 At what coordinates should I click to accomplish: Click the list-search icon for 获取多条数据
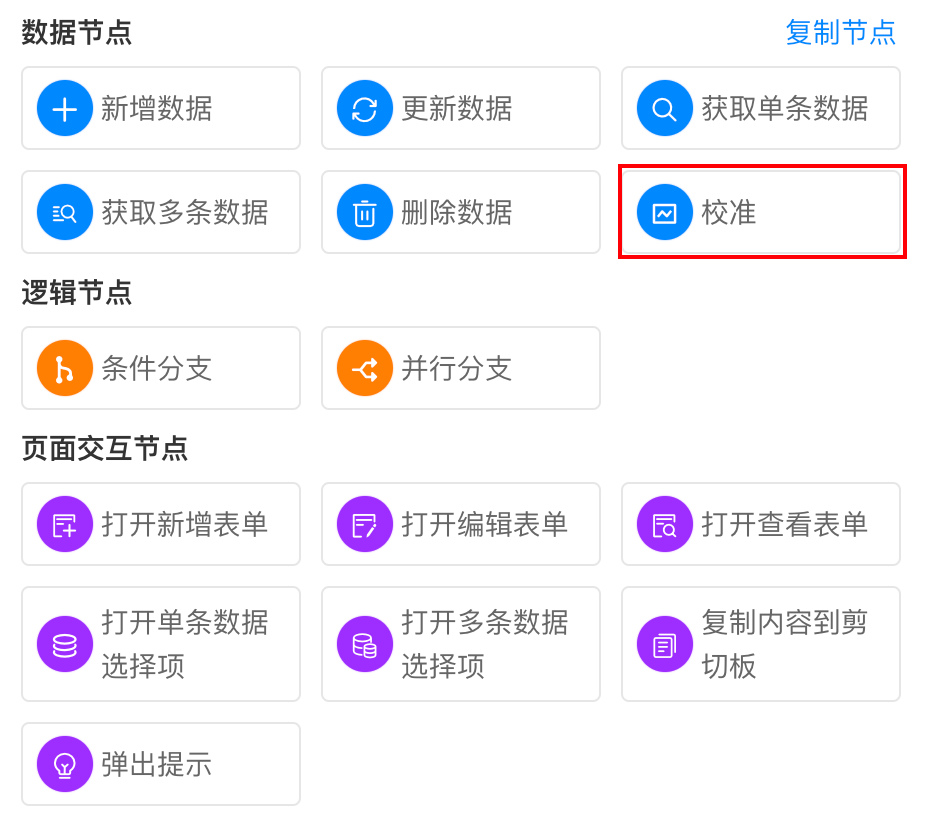pos(65,212)
